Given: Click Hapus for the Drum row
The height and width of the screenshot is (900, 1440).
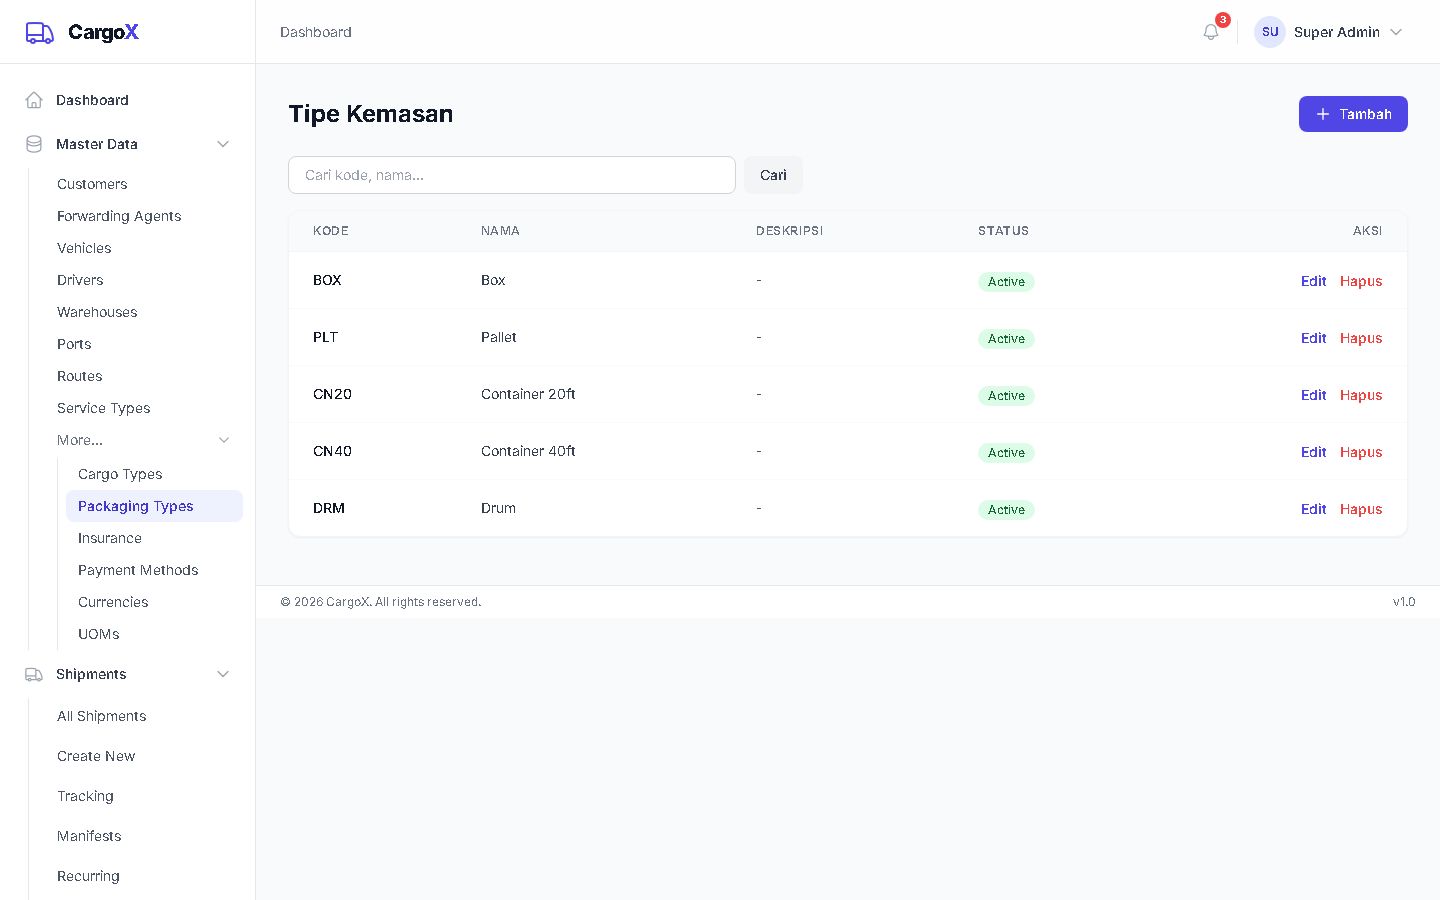Looking at the screenshot, I should [x=1361, y=509].
